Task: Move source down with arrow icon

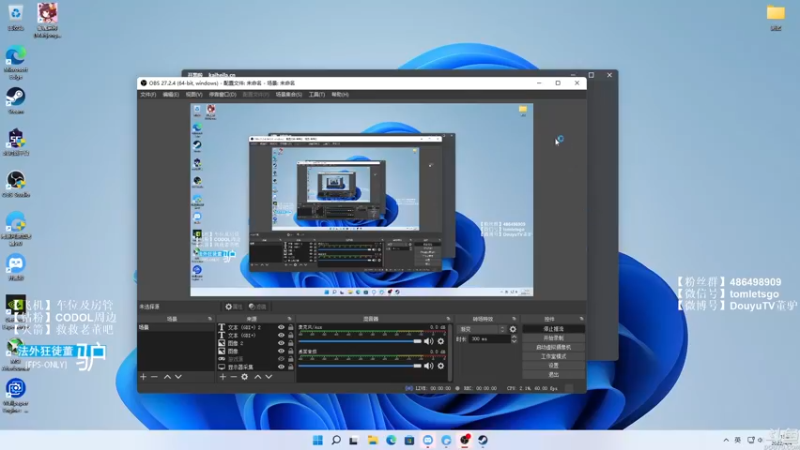Action: coord(268,377)
